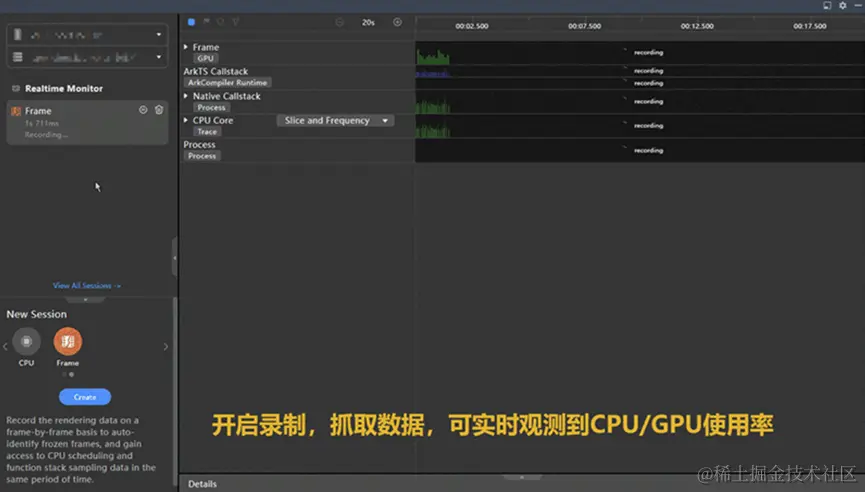Zoom in the timeline with plus icon

[397, 22]
